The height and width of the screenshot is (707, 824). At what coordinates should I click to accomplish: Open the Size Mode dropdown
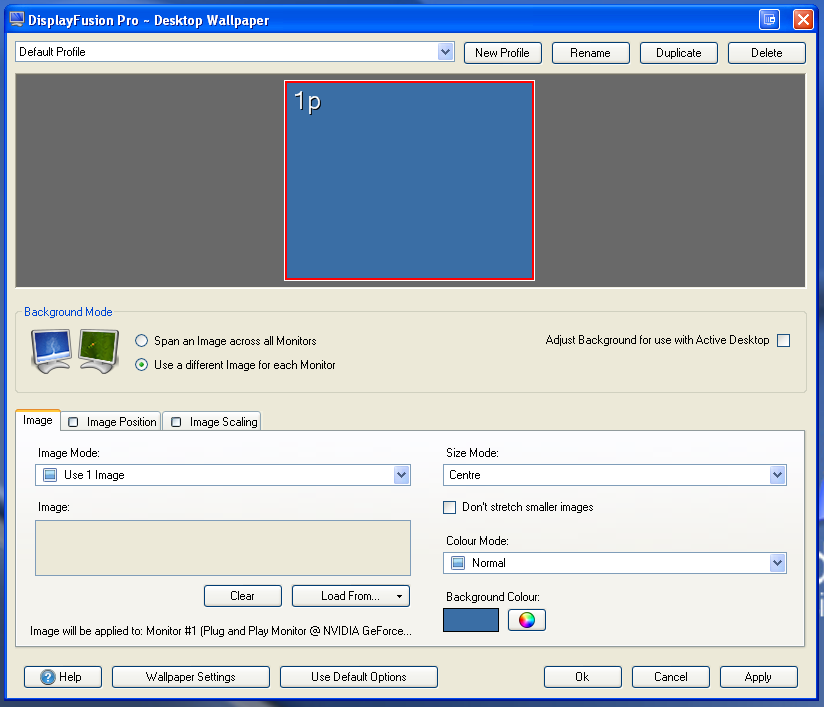tap(778, 475)
